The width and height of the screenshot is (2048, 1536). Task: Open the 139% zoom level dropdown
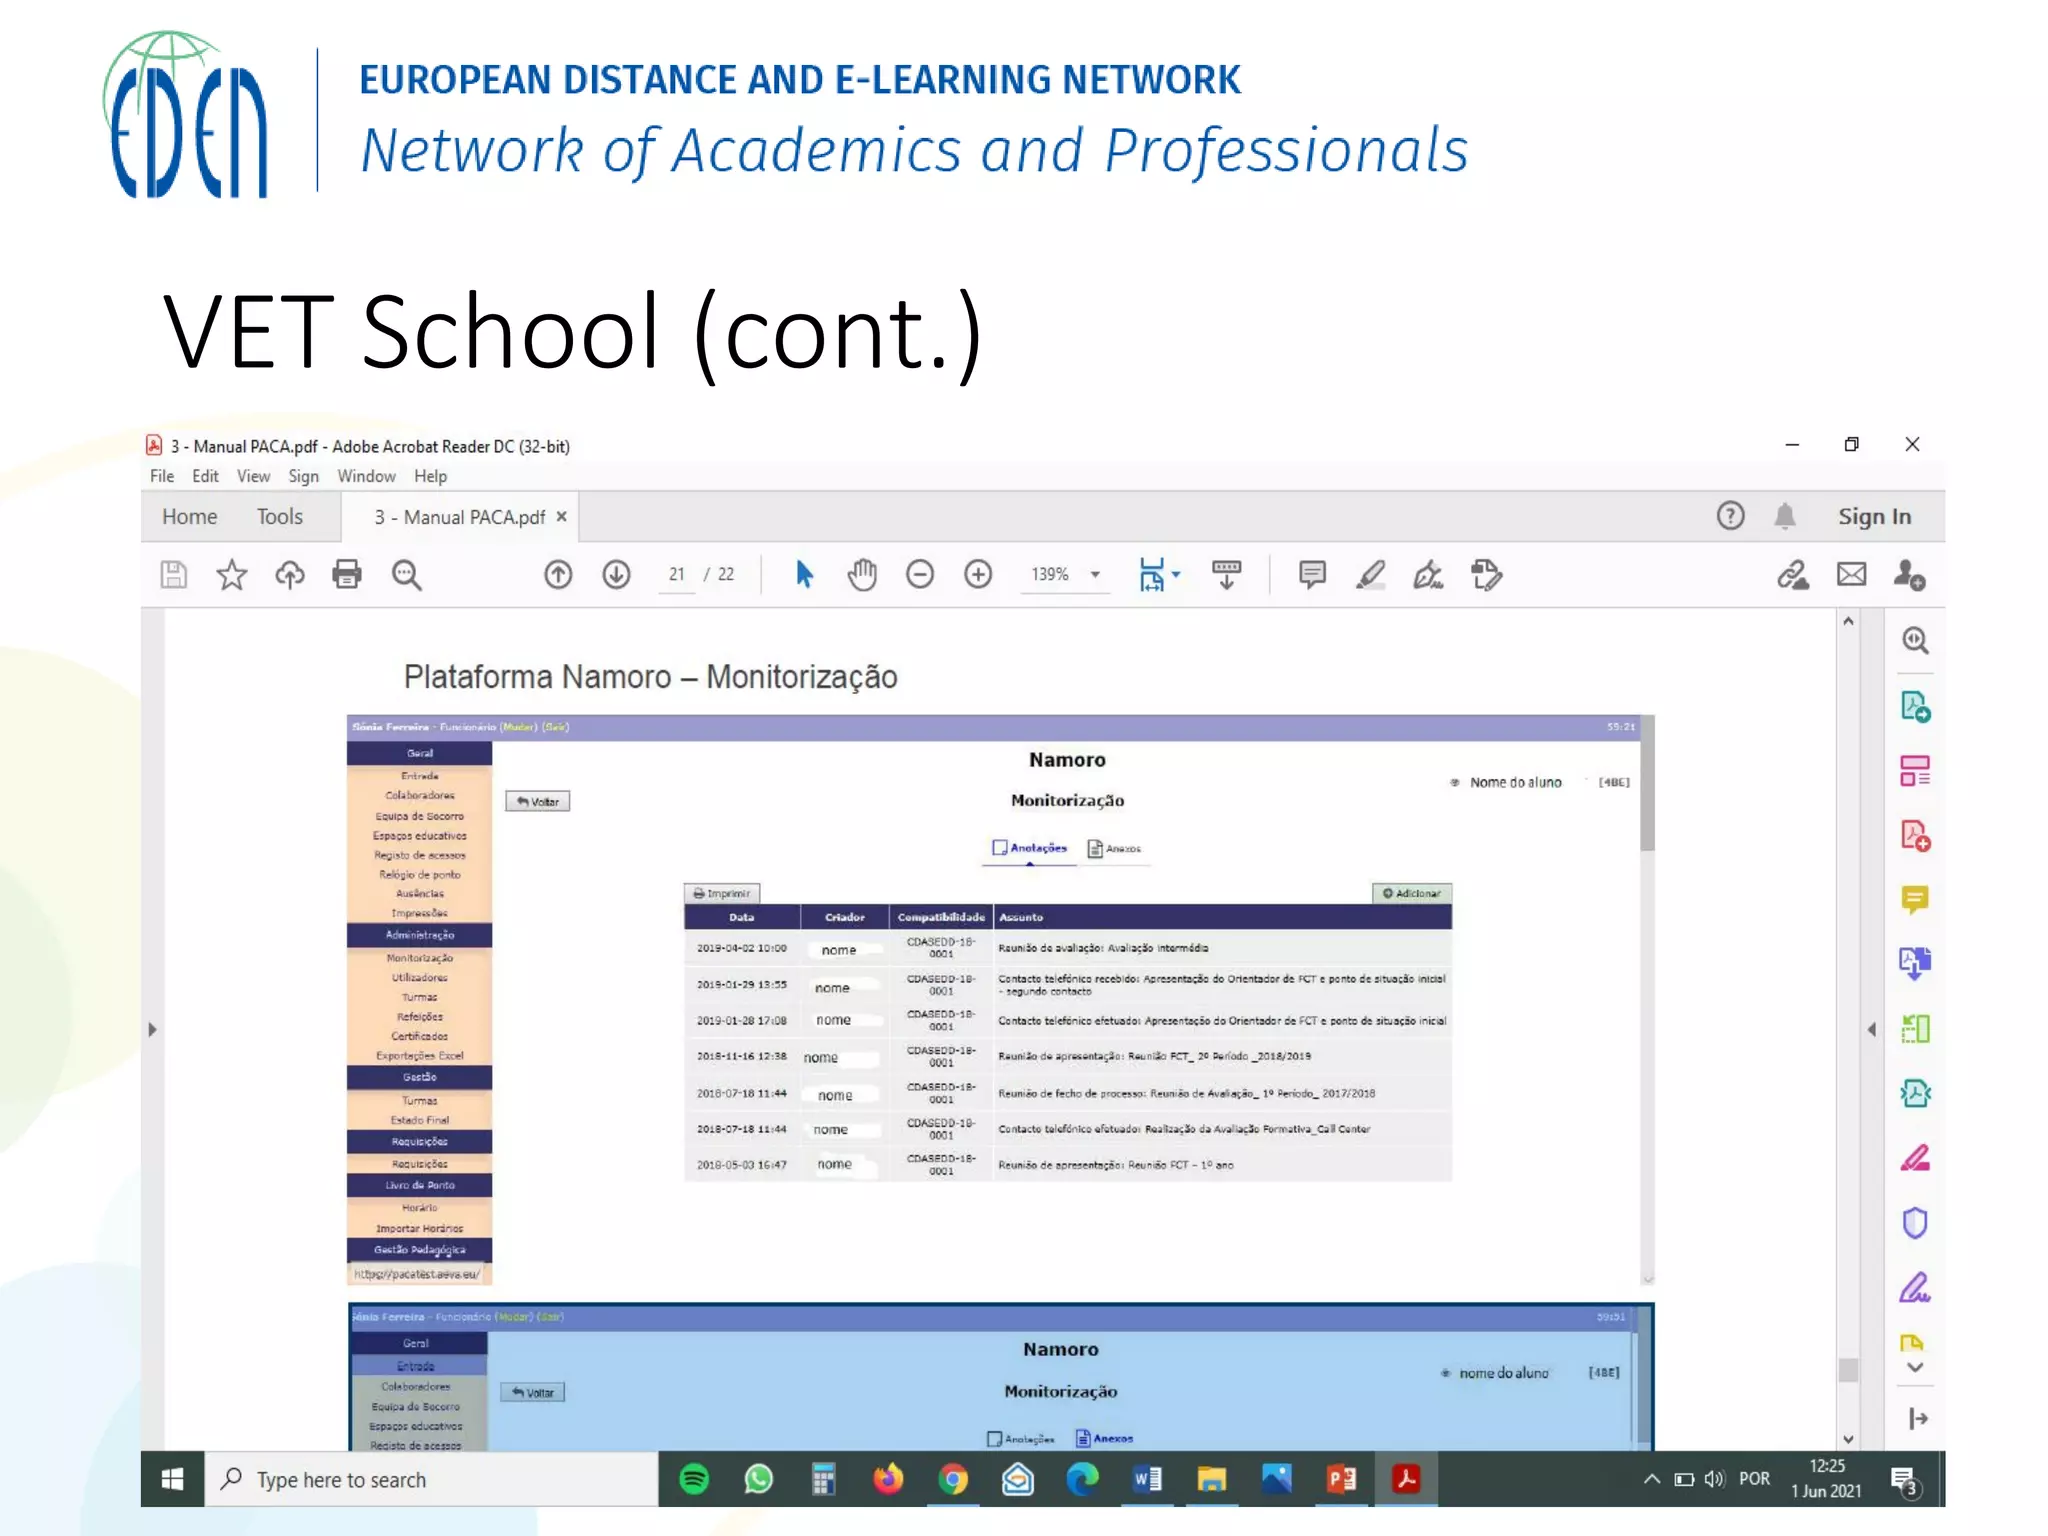coord(1096,575)
